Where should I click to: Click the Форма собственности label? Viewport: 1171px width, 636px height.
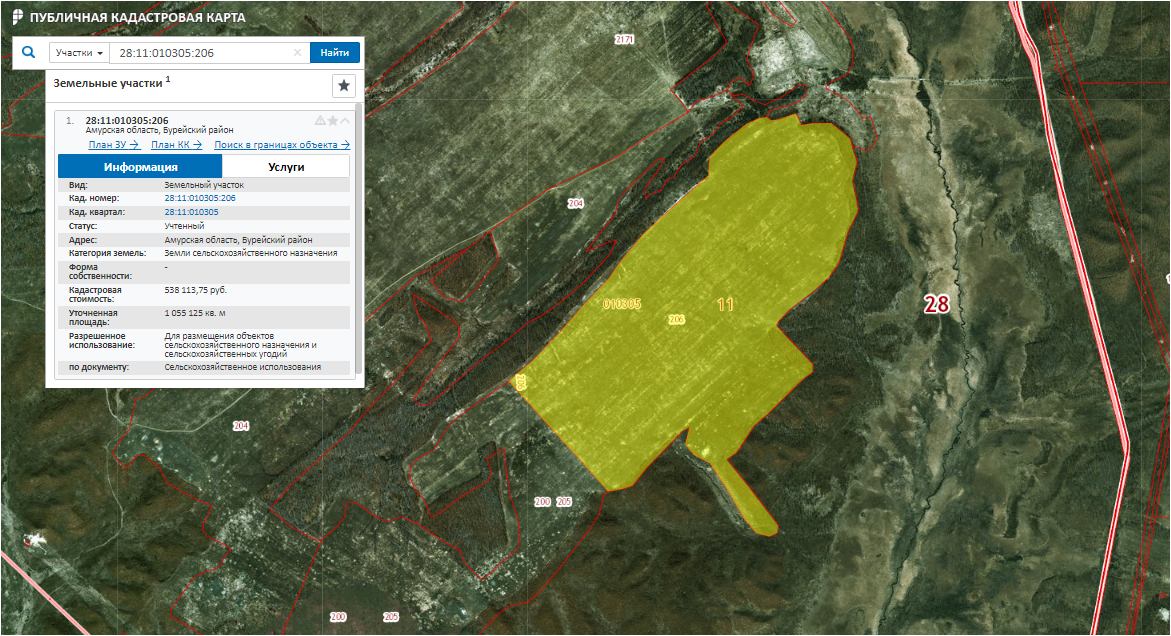[100, 271]
